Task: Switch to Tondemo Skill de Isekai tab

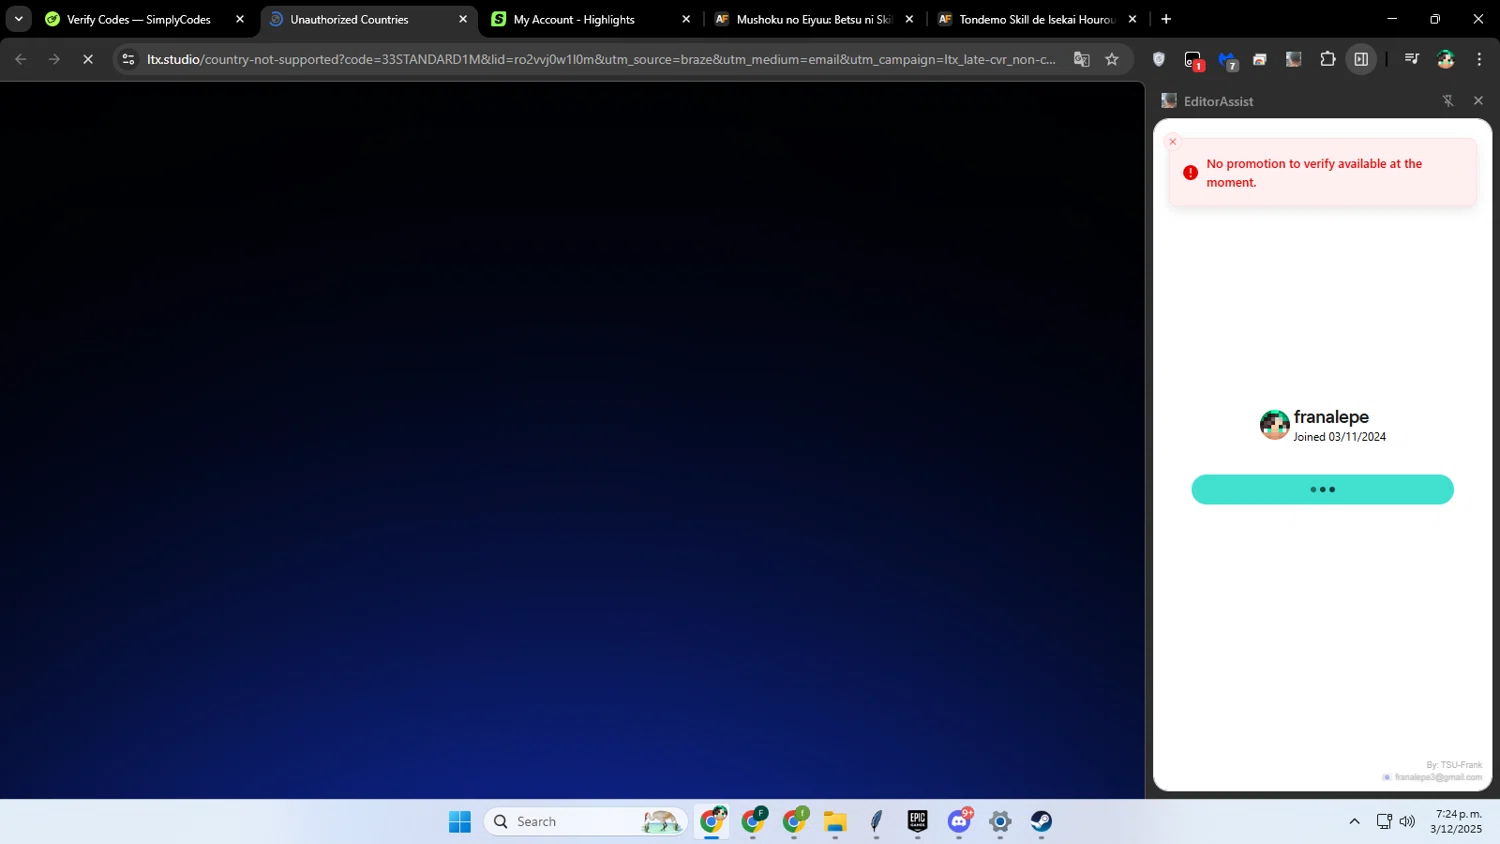Action: tap(1036, 19)
